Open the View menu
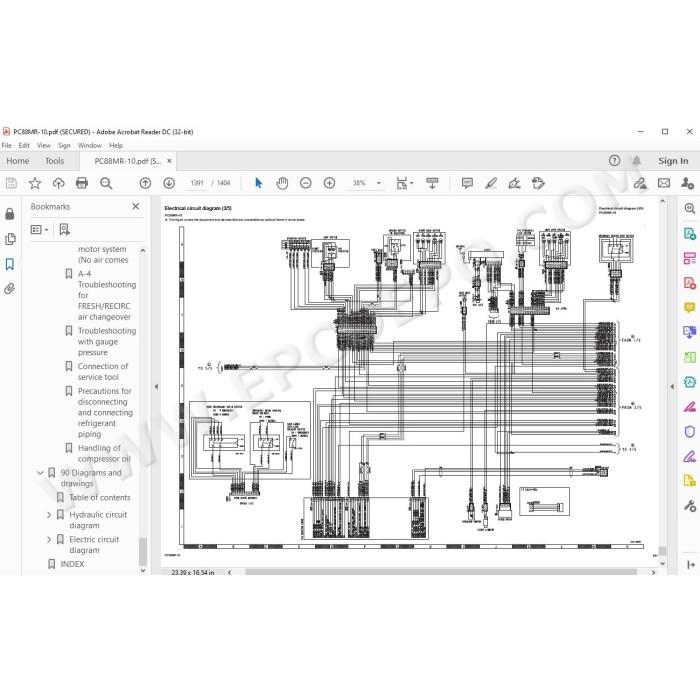The image size is (700, 700). pos(44,146)
